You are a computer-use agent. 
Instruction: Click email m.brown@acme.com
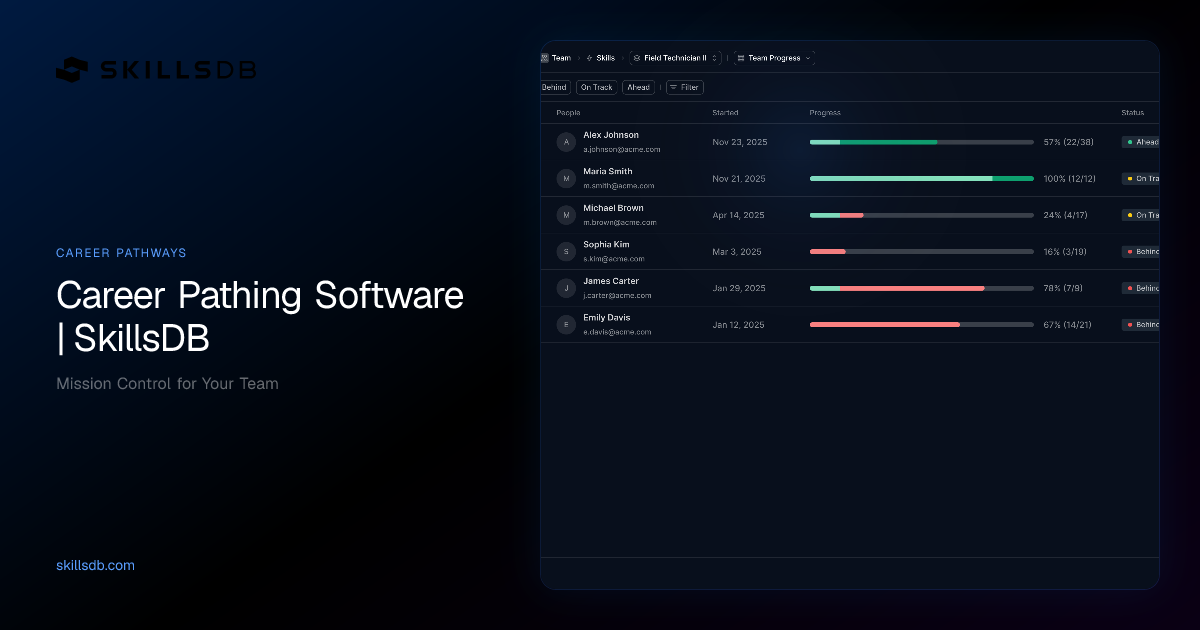620,222
